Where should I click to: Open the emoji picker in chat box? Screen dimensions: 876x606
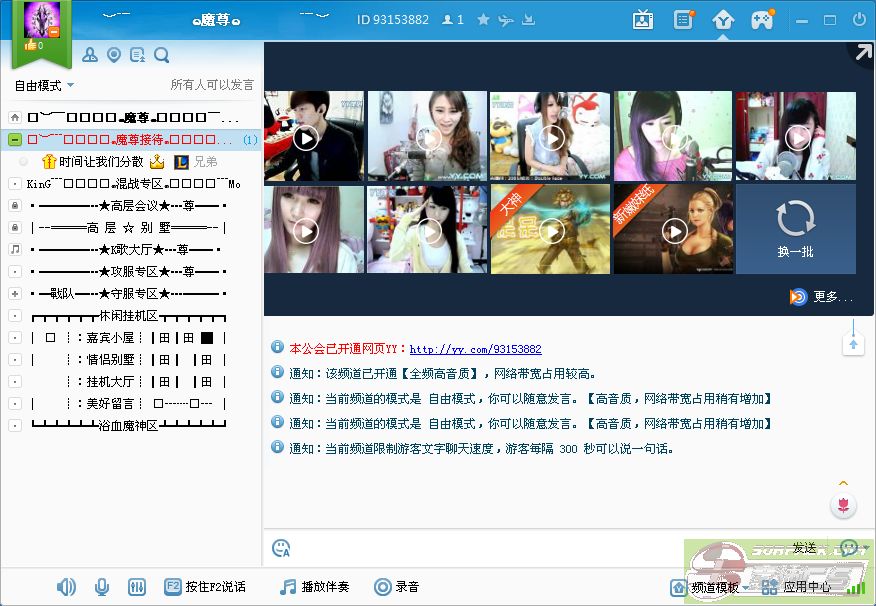coord(280,548)
